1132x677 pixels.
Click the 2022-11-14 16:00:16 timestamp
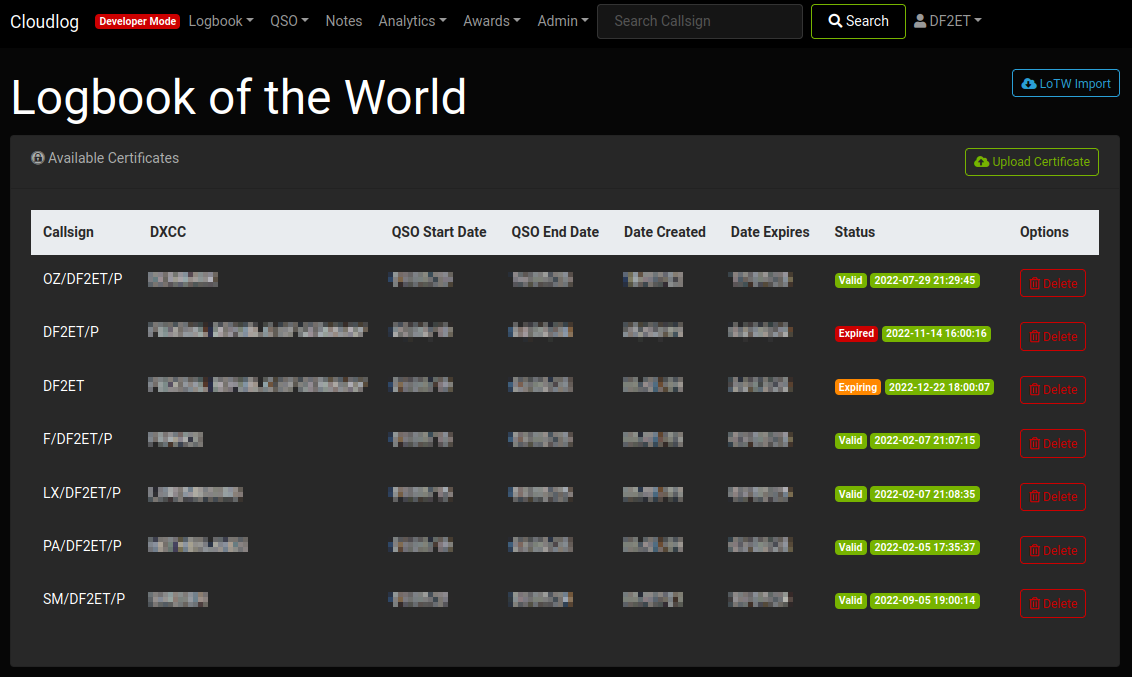pyautogui.click(x=936, y=333)
